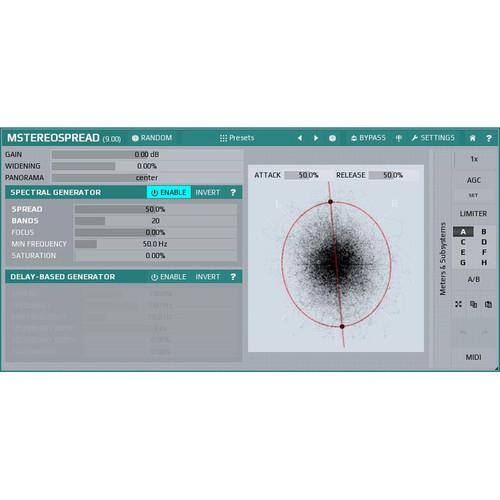Image resolution: width=500 pixels, height=500 pixels.
Task: Toggle Spectral Generator Invert
Action: point(208,192)
